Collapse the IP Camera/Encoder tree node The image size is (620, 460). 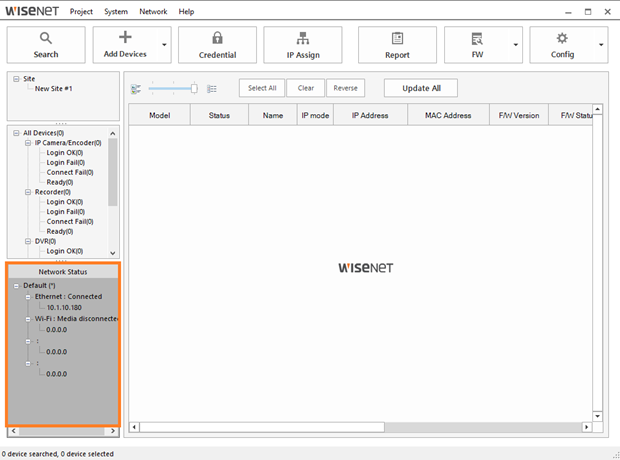click(28, 143)
